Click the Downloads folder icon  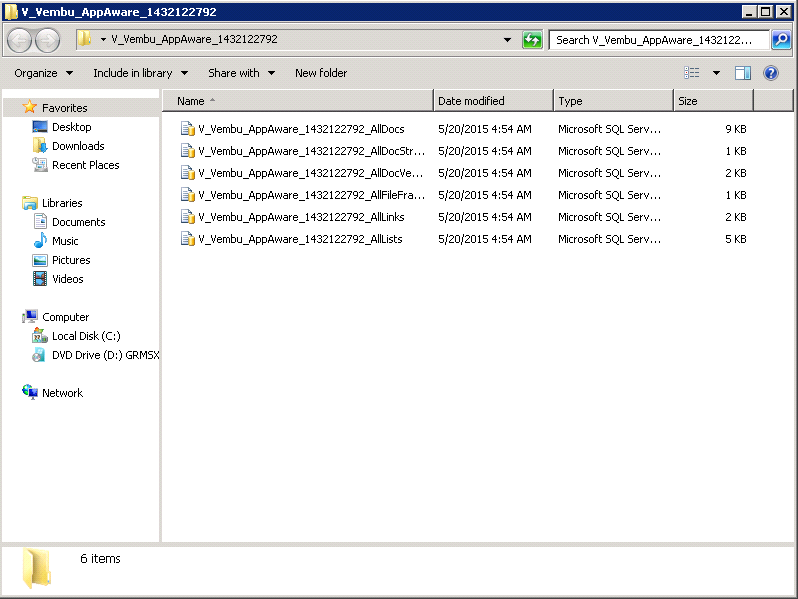click(40, 146)
